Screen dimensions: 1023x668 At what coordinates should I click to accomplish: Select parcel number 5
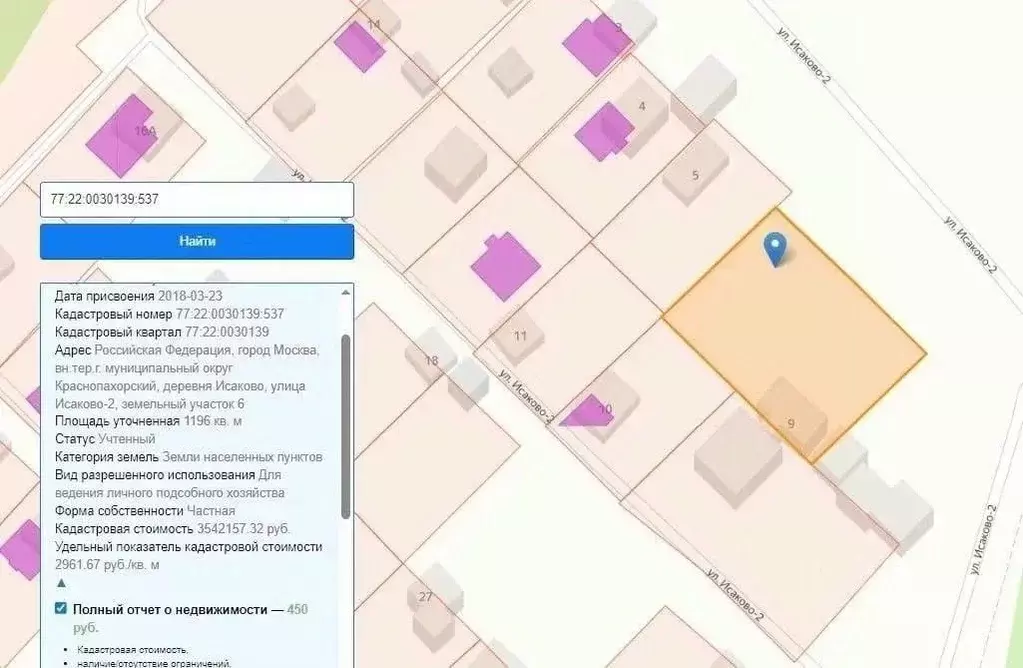click(695, 176)
